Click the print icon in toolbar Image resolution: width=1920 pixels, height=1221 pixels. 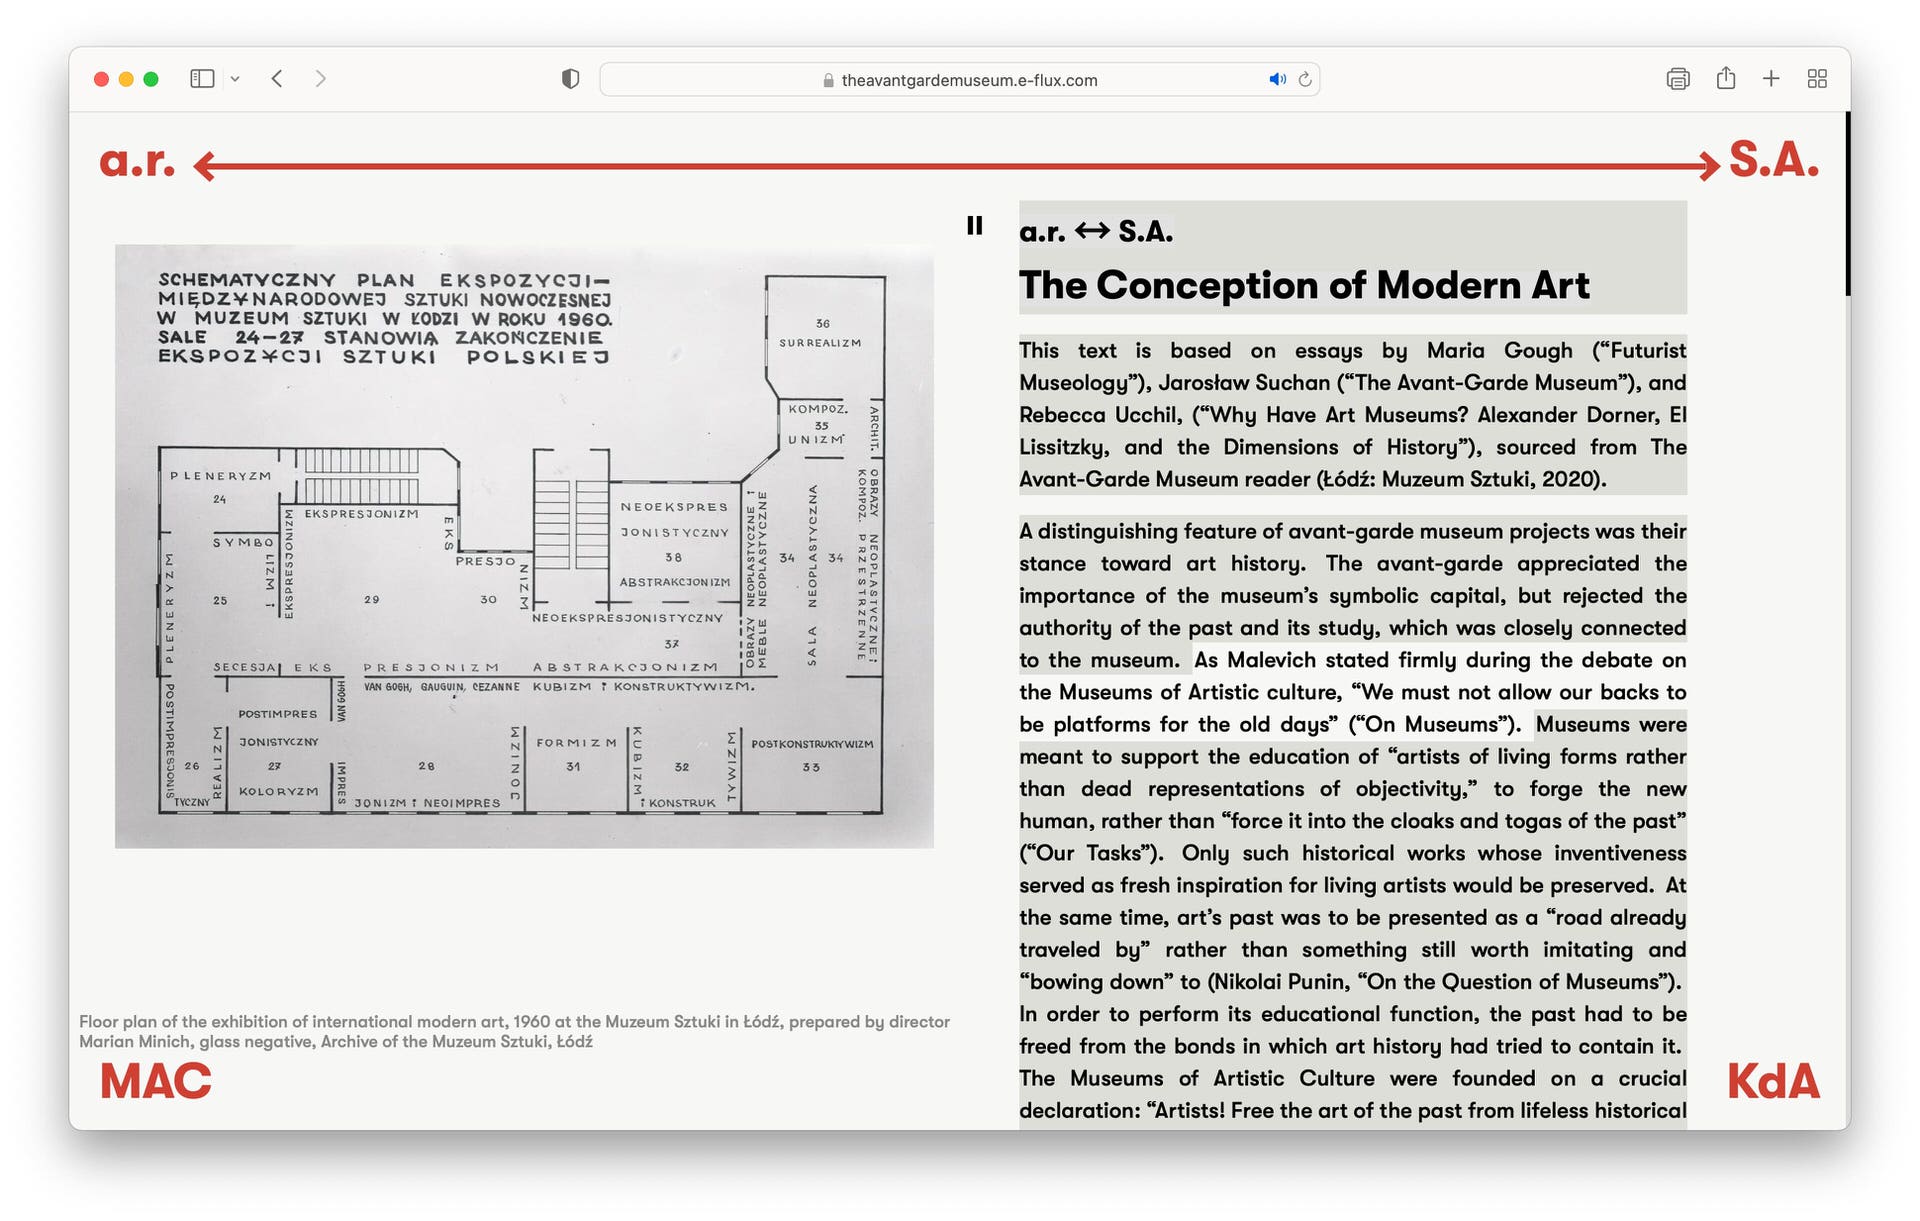point(1677,79)
